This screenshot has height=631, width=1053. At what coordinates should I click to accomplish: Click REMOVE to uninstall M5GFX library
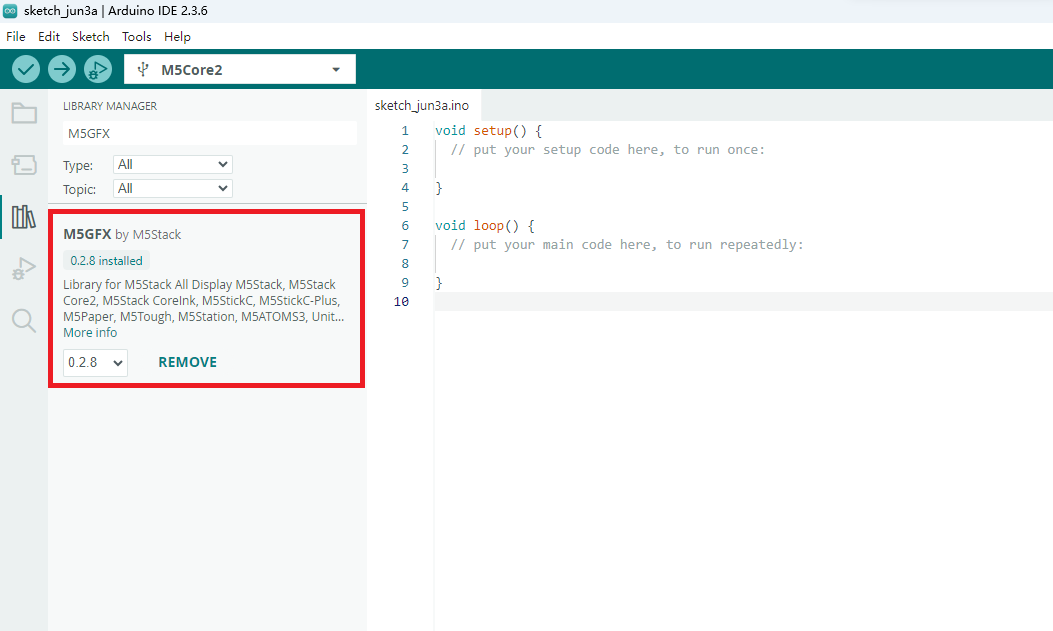187,362
